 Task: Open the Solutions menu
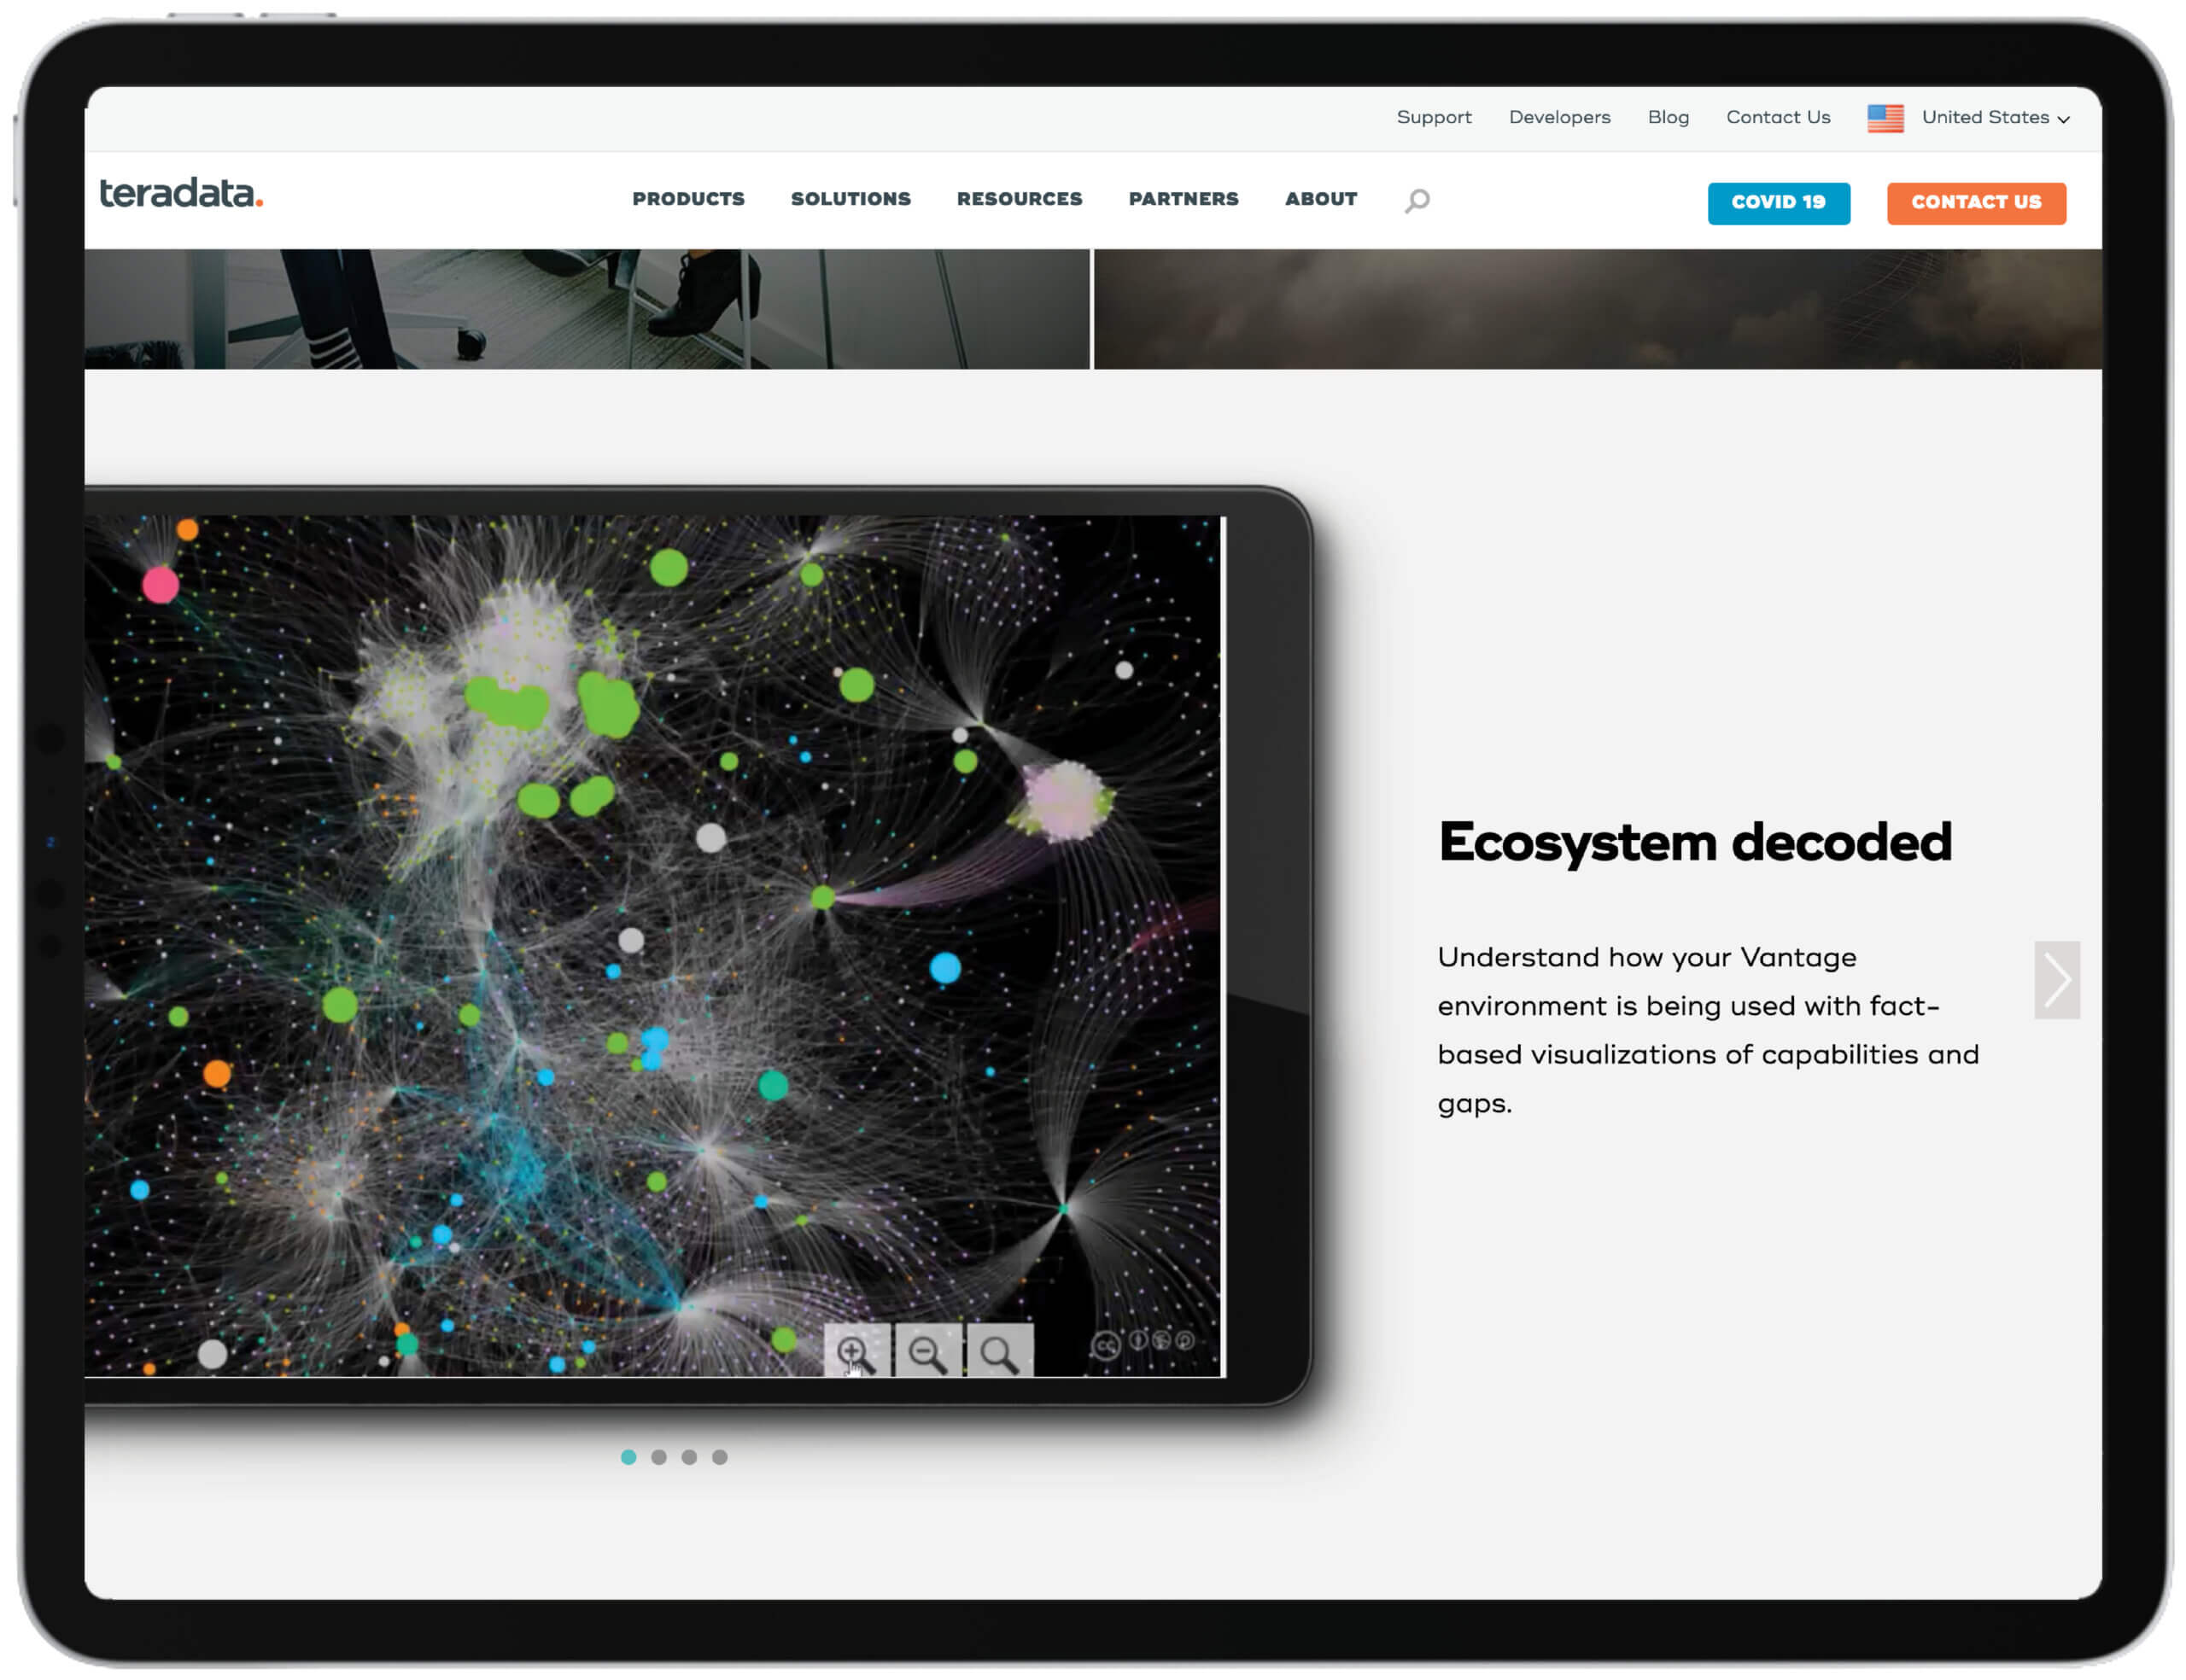click(x=849, y=200)
